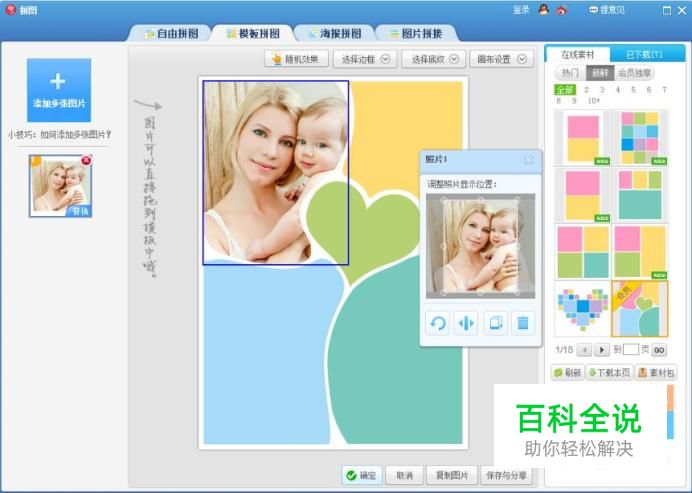This screenshot has width=692, height=493.
Task: Choose the four-square pink yellow green teal template
Action: click(583, 252)
